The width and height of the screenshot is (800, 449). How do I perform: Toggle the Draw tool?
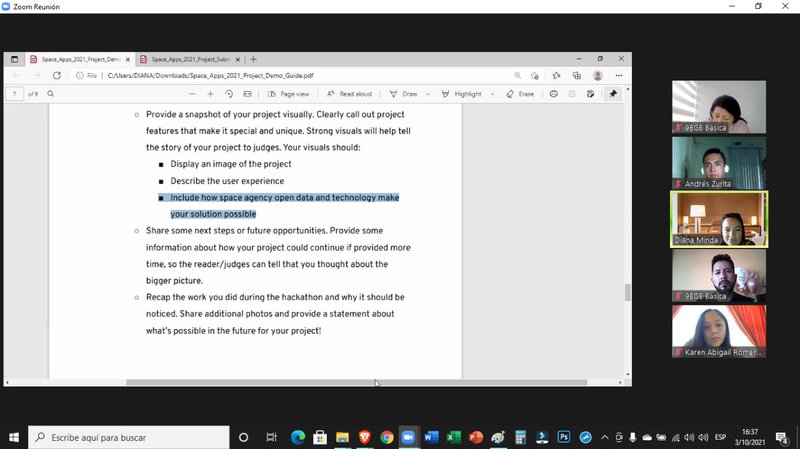pyautogui.click(x=403, y=94)
